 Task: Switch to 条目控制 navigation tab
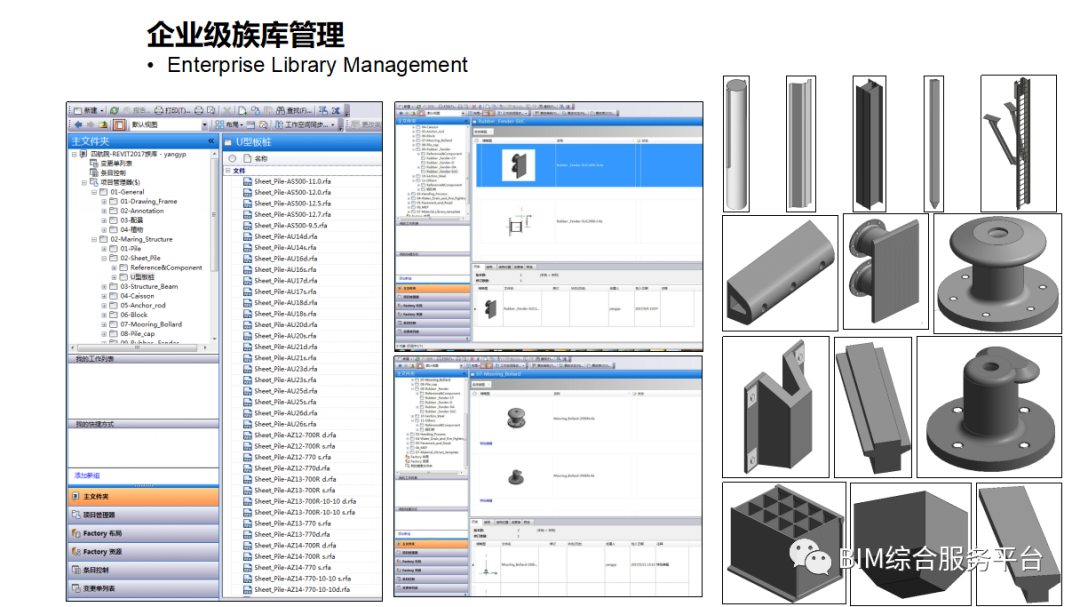(x=143, y=570)
